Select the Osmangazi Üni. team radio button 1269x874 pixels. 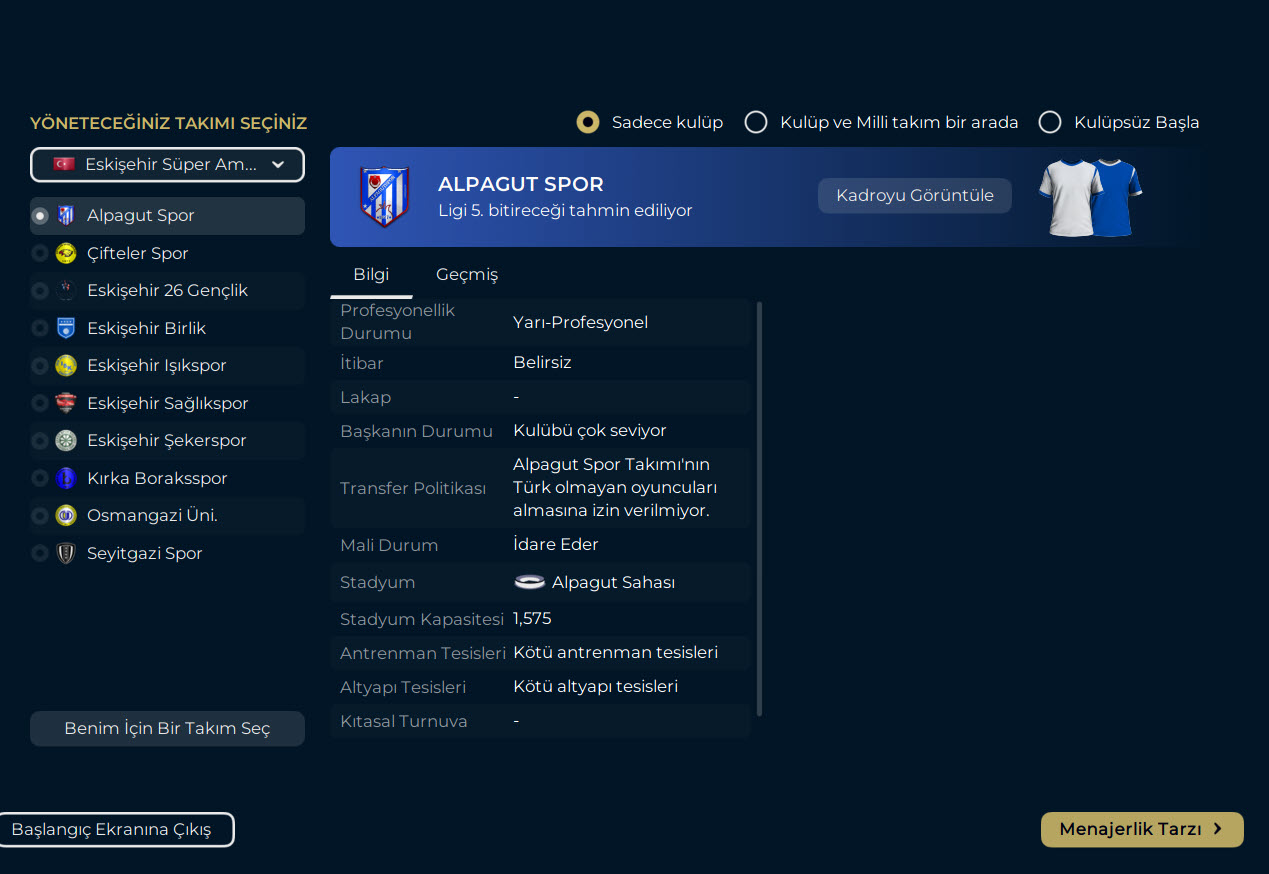[x=40, y=516]
